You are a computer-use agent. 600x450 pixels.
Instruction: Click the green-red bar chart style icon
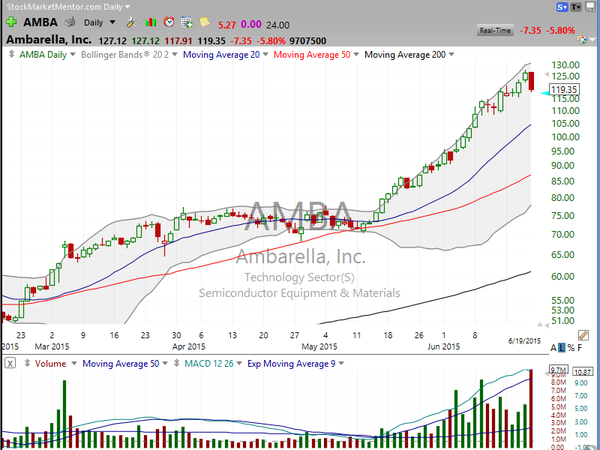click(x=151, y=22)
